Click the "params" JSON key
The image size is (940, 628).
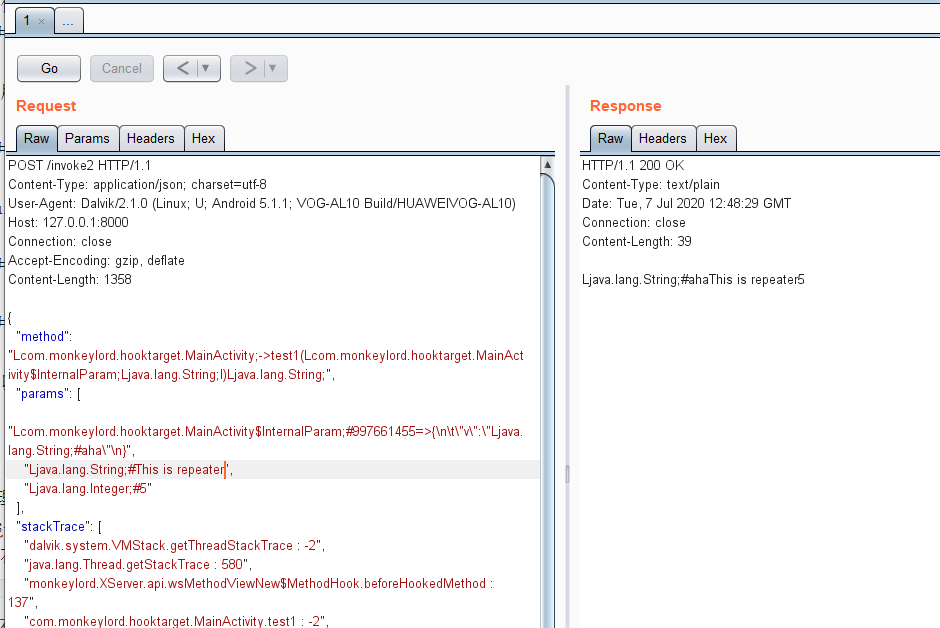click(43, 394)
